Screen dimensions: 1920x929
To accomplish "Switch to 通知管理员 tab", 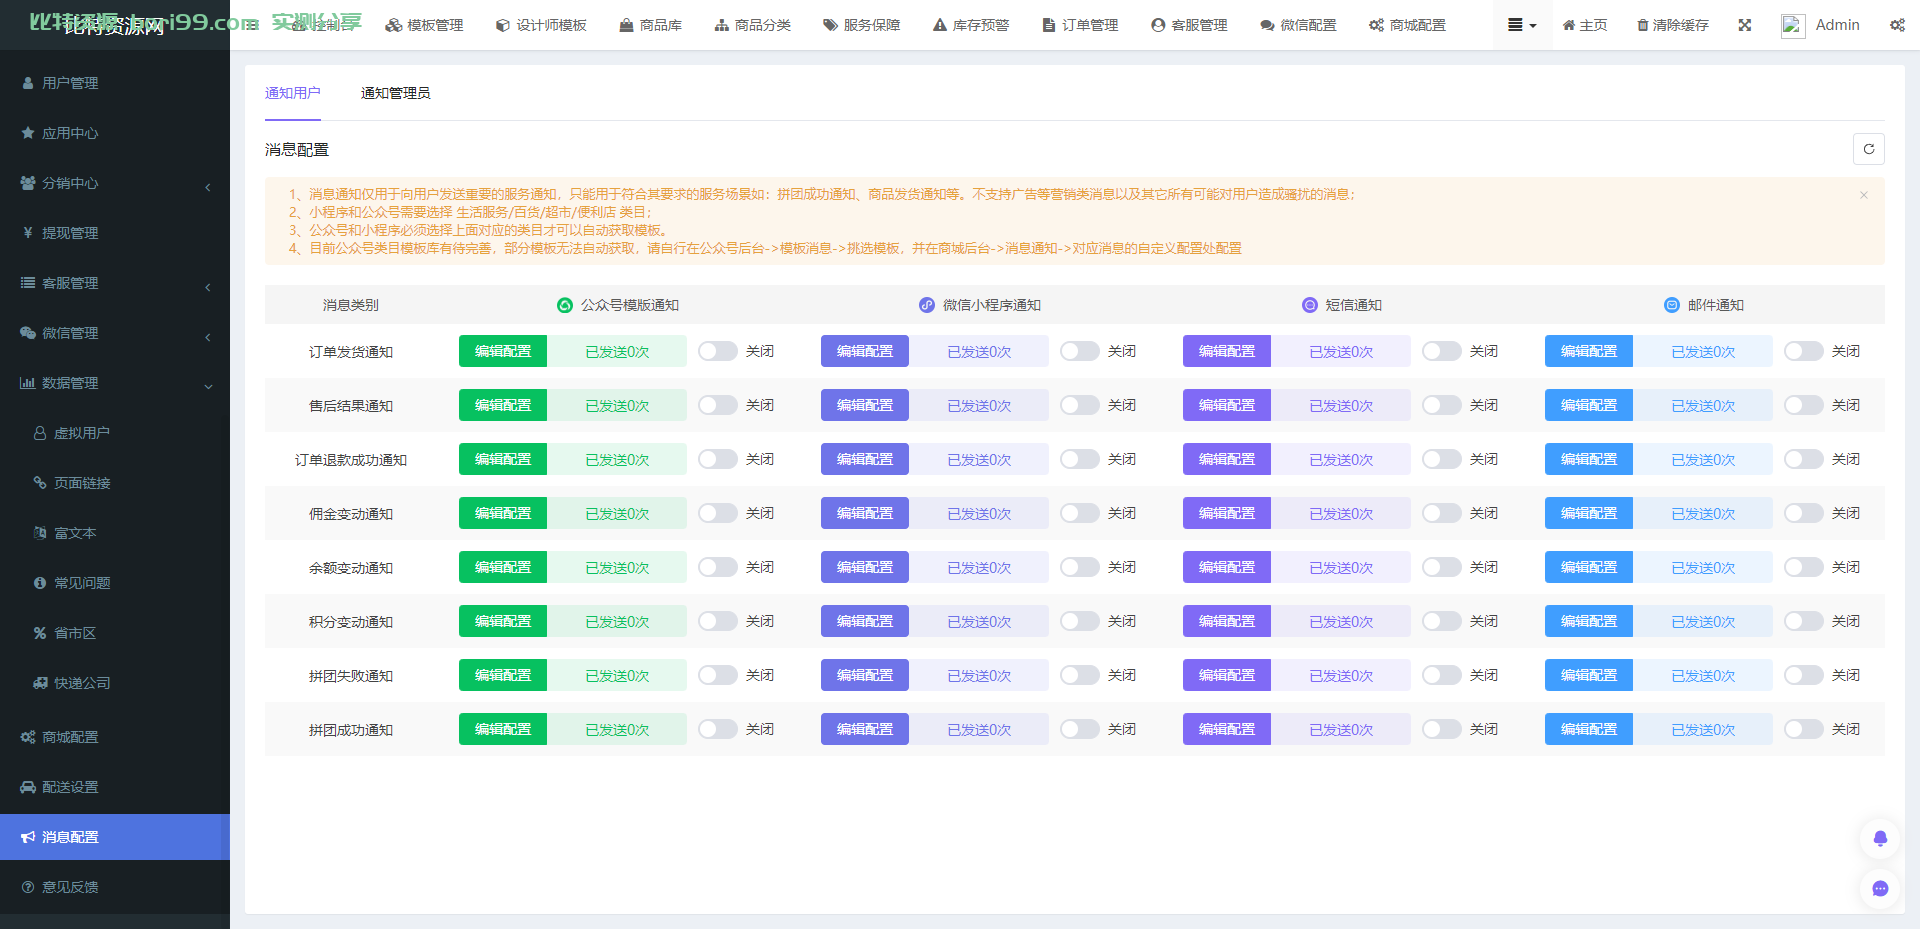I will click(x=395, y=93).
